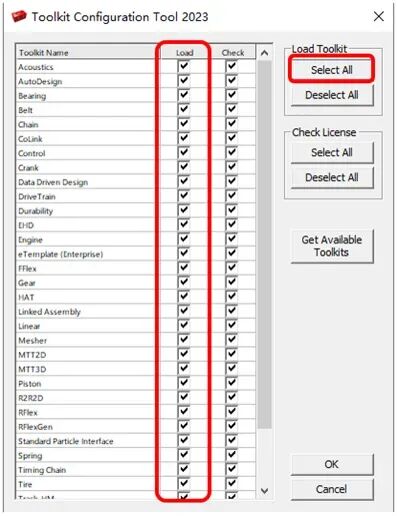397x516 pixels.
Task: Toggle Load checkbox for Bearing
Action: pos(184,95)
